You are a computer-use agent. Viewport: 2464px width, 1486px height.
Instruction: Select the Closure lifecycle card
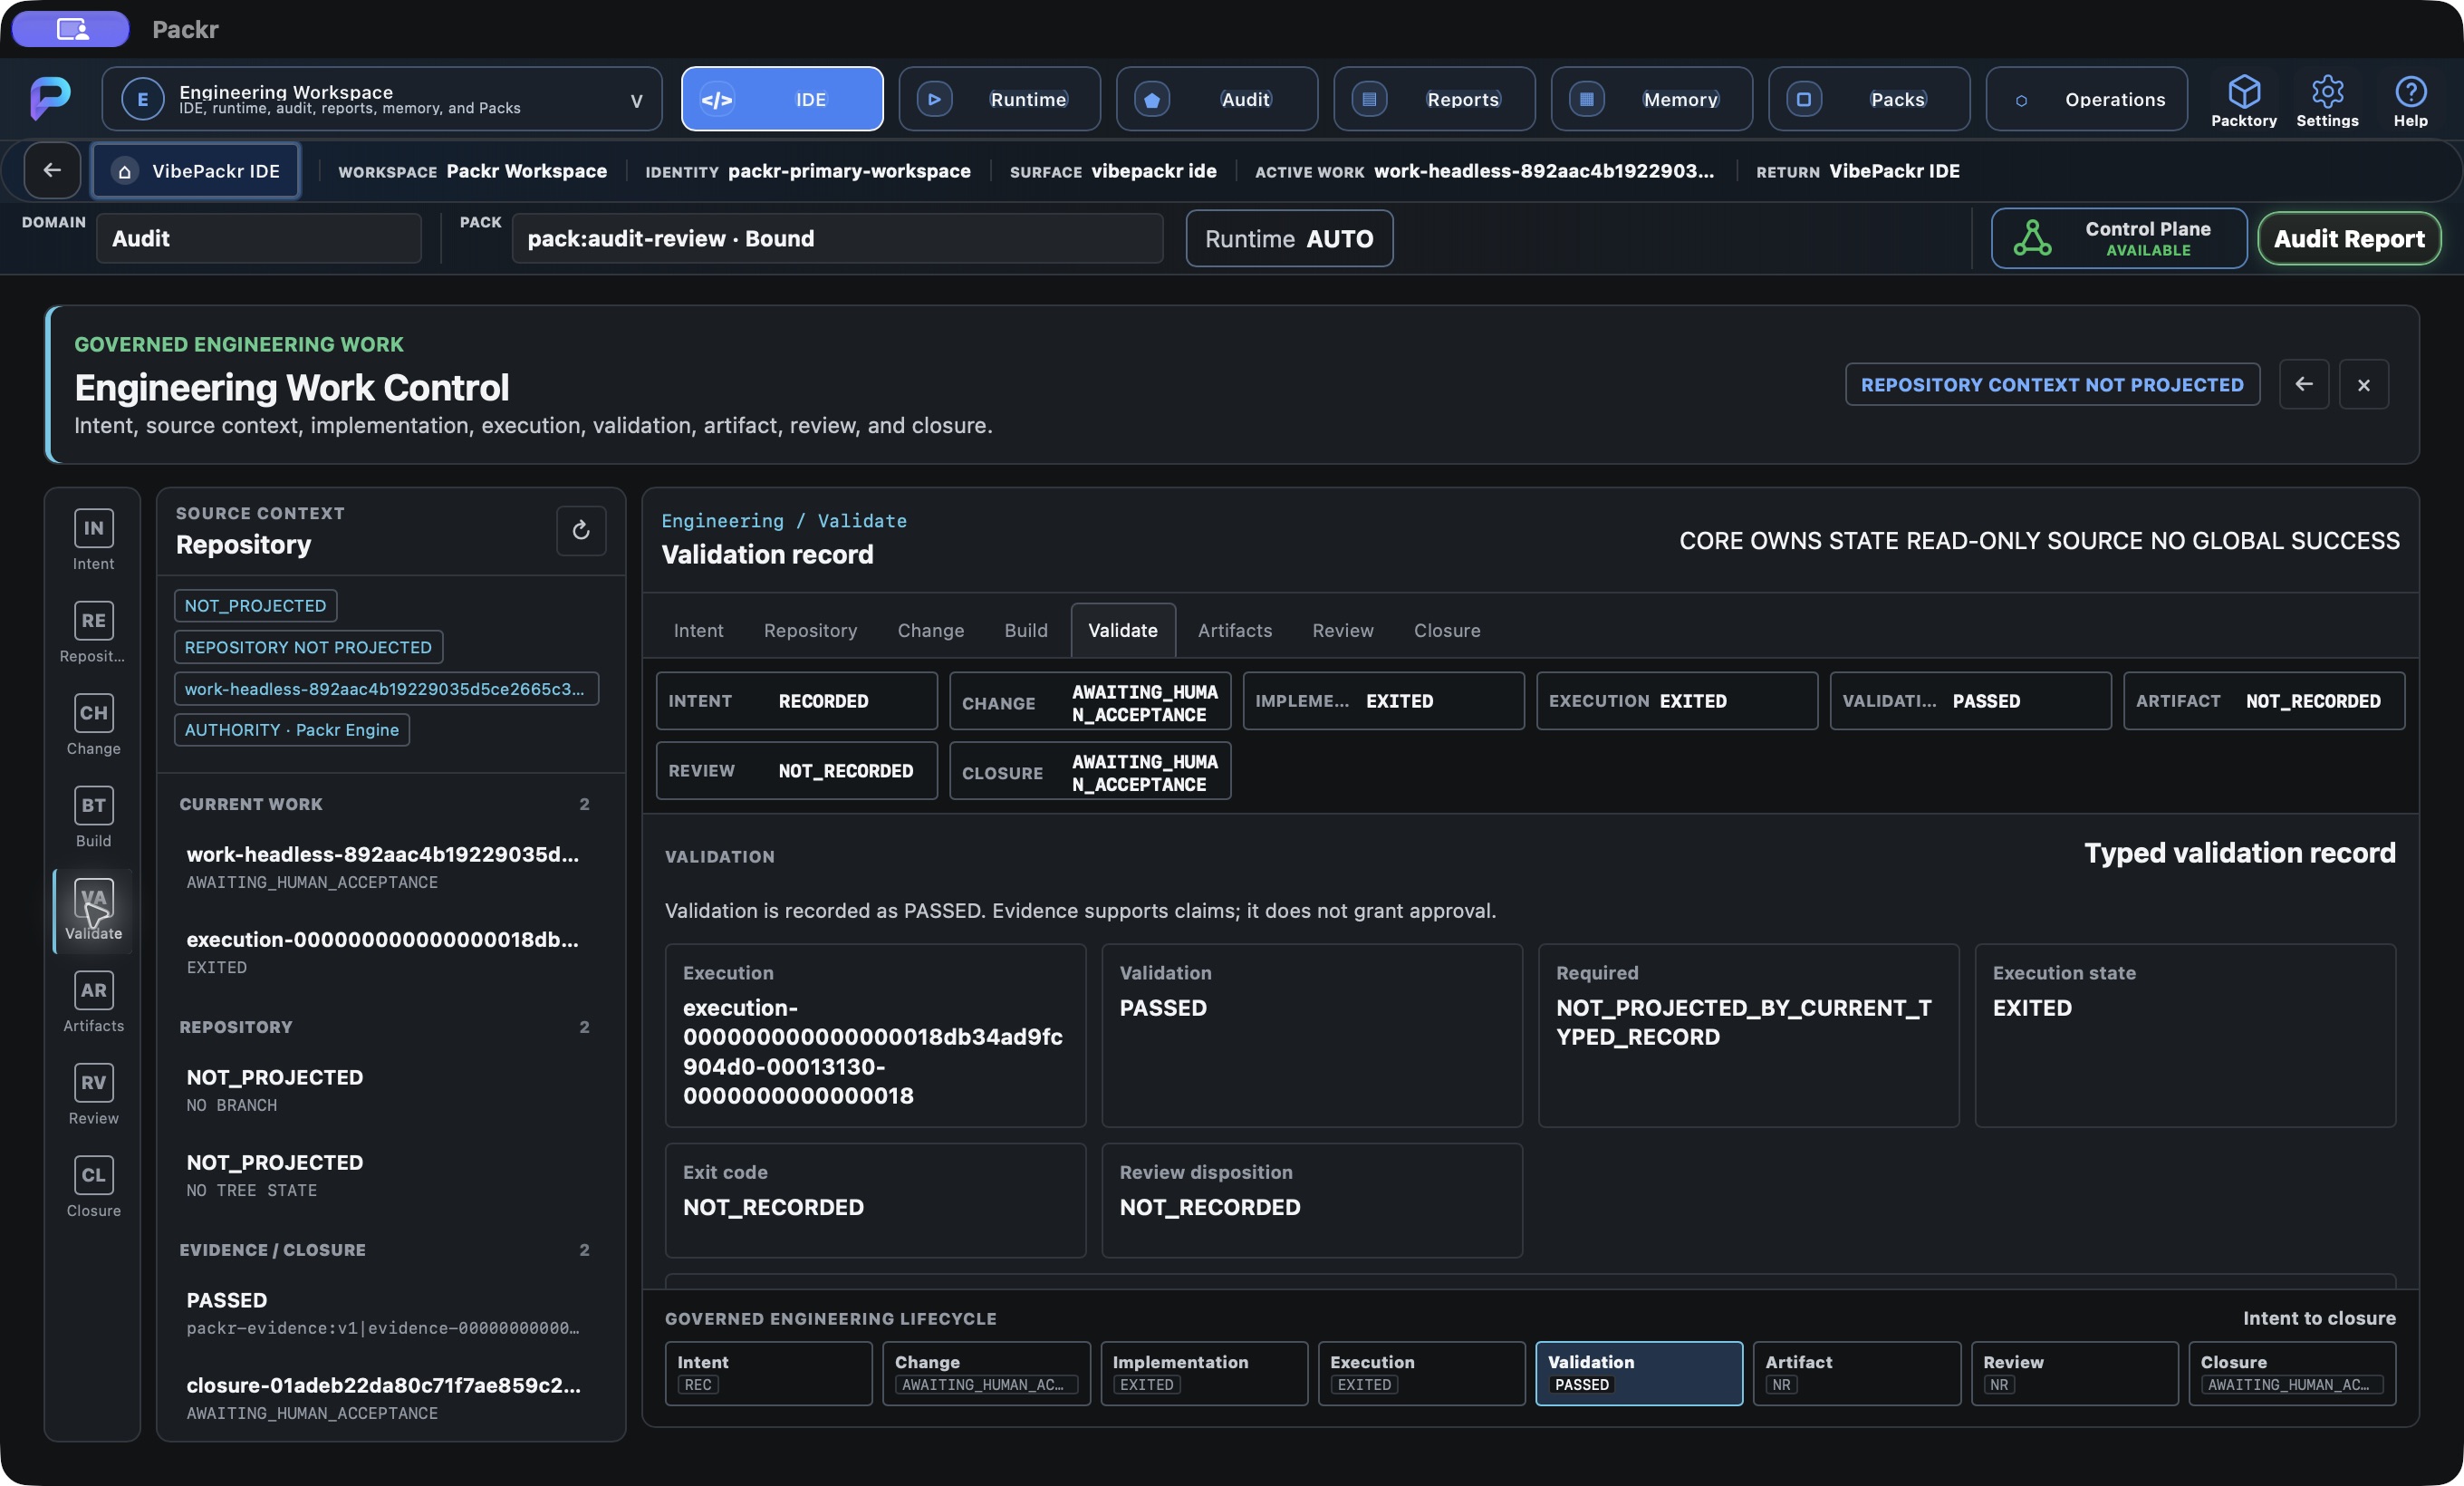click(2292, 1373)
